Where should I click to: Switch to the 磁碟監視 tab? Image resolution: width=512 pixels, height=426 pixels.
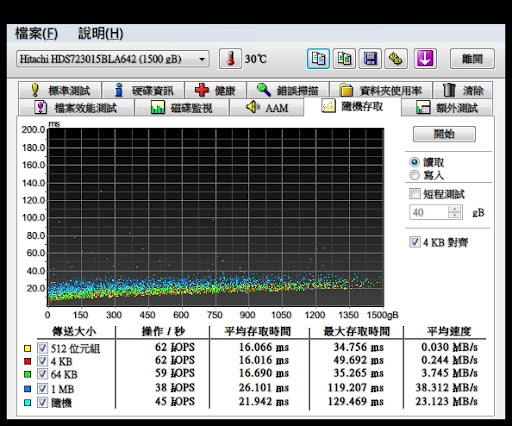(x=182, y=108)
